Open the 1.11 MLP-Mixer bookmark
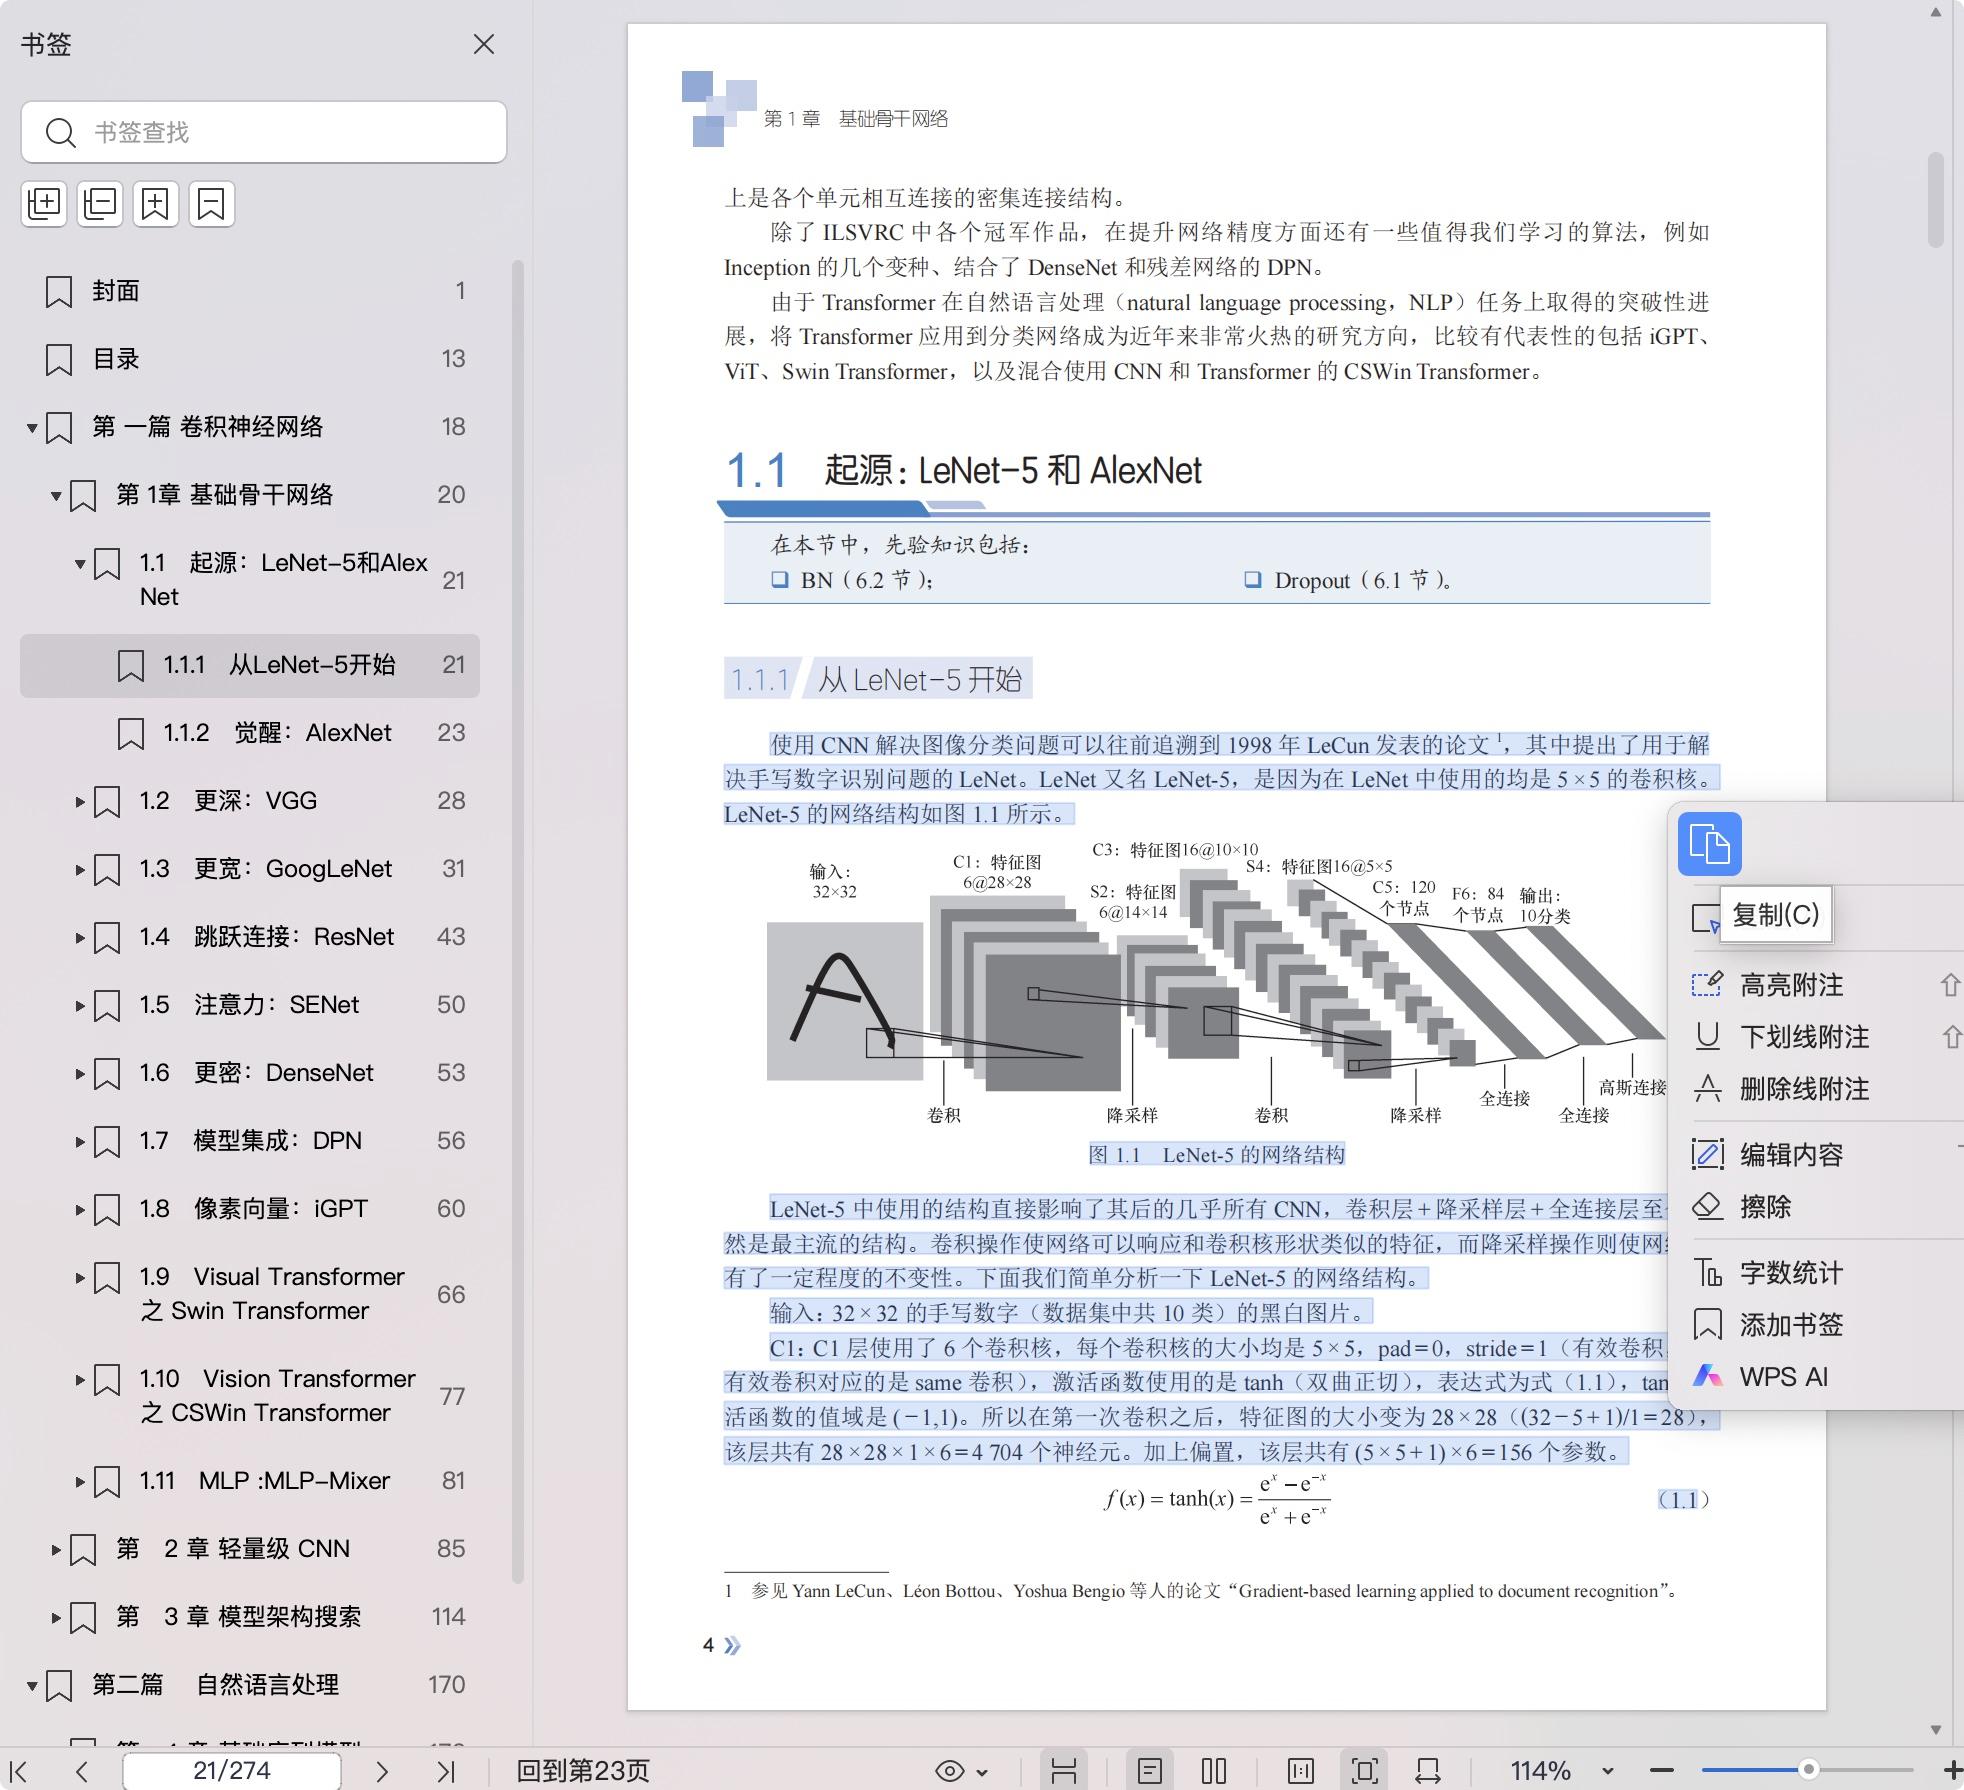This screenshot has width=1964, height=1790. [250, 1481]
